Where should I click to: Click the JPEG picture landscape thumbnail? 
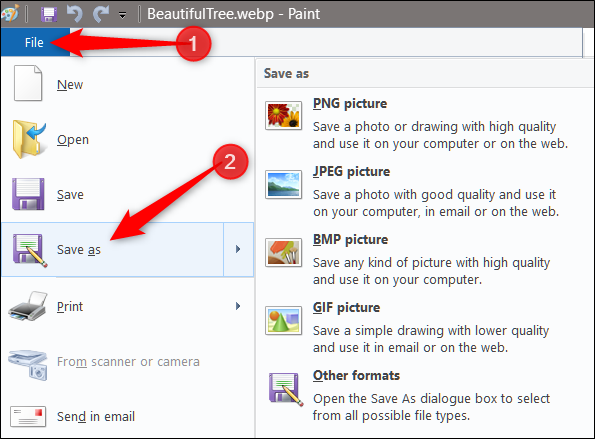(283, 184)
